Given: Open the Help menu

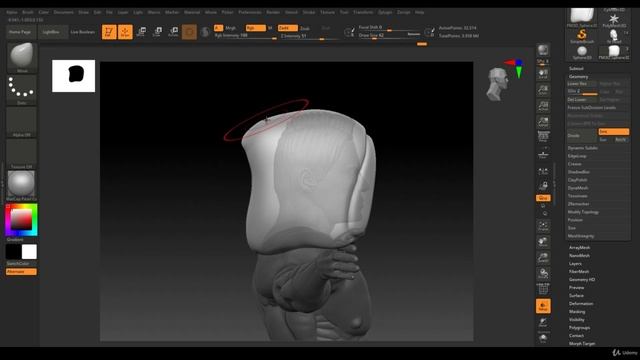Looking at the screenshot, I should click(x=419, y=12).
